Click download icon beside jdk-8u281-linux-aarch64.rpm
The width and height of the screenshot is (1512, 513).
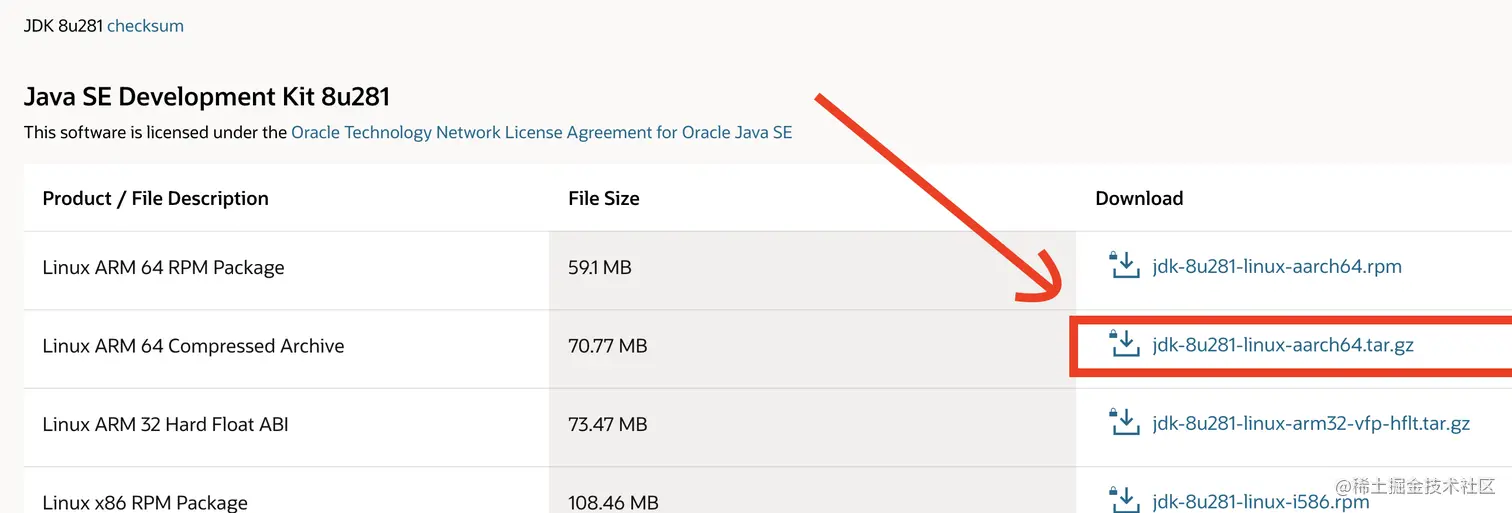click(1125, 266)
